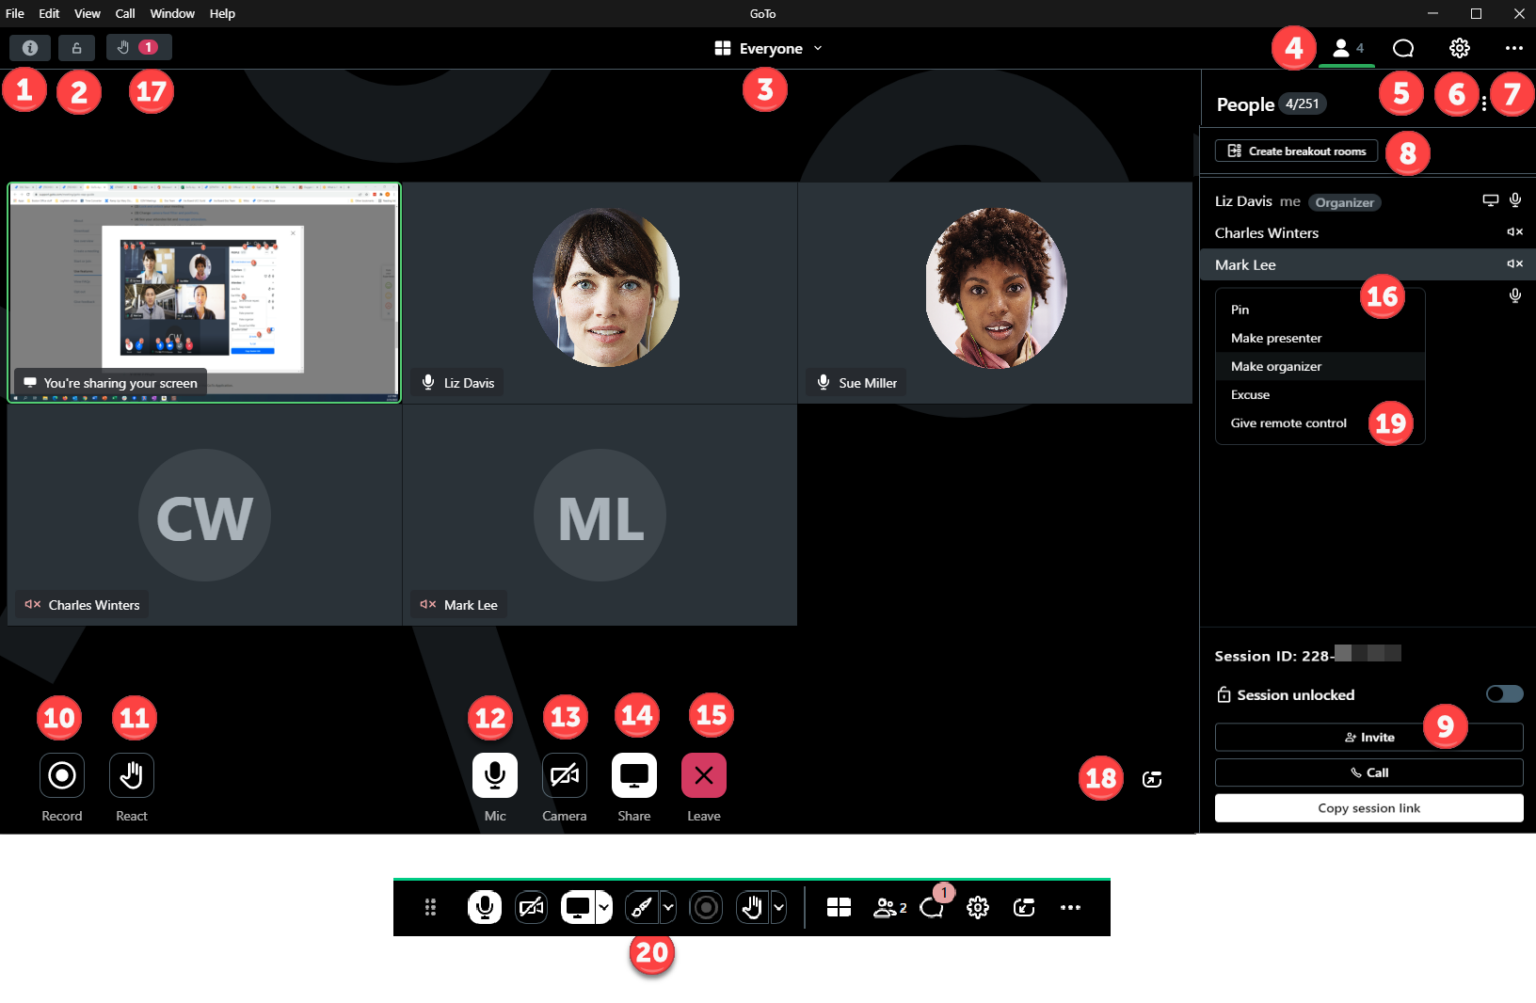
Task: Open the React reactions menu
Action: click(131, 775)
